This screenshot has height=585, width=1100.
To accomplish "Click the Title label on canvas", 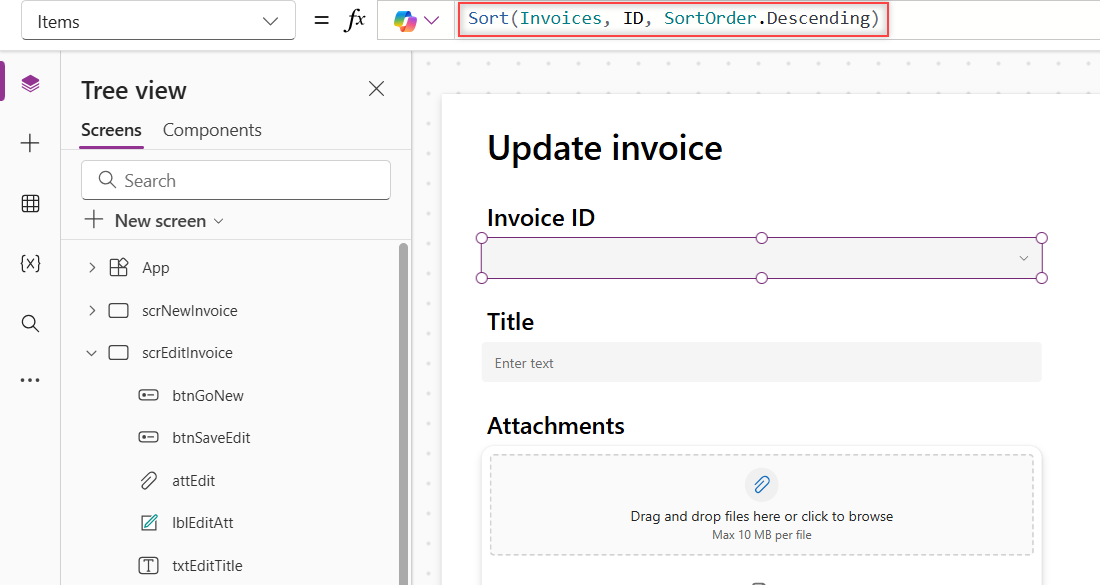I will click(510, 322).
